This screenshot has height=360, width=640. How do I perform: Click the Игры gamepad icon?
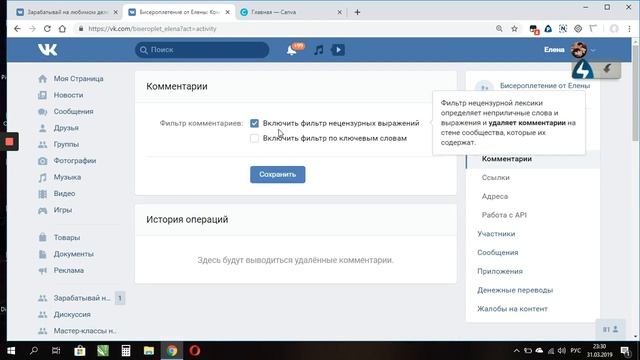[42, 210]
